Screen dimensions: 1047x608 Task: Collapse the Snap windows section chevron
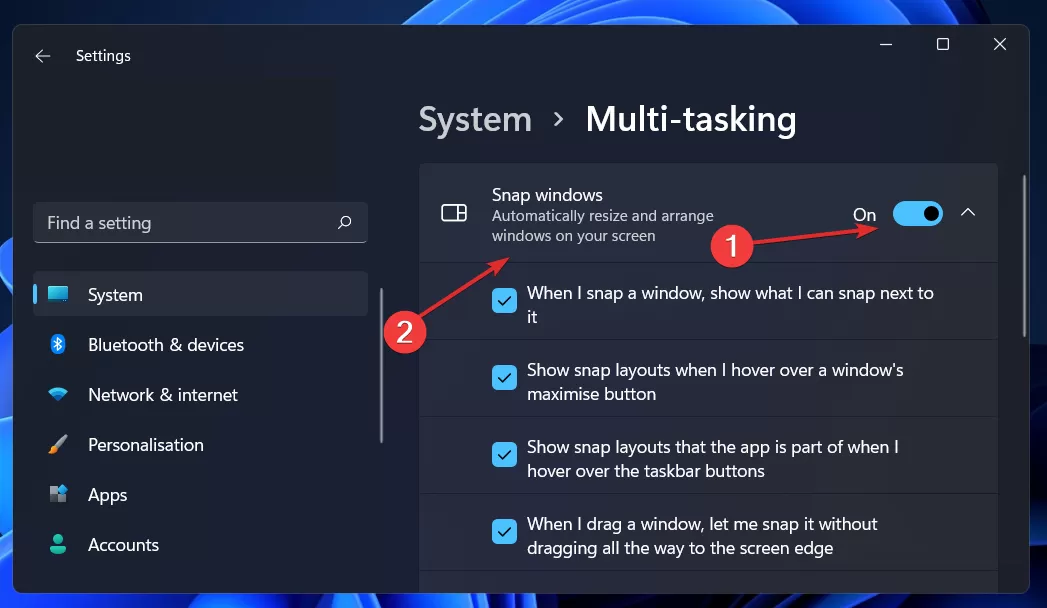coord(968,213)
